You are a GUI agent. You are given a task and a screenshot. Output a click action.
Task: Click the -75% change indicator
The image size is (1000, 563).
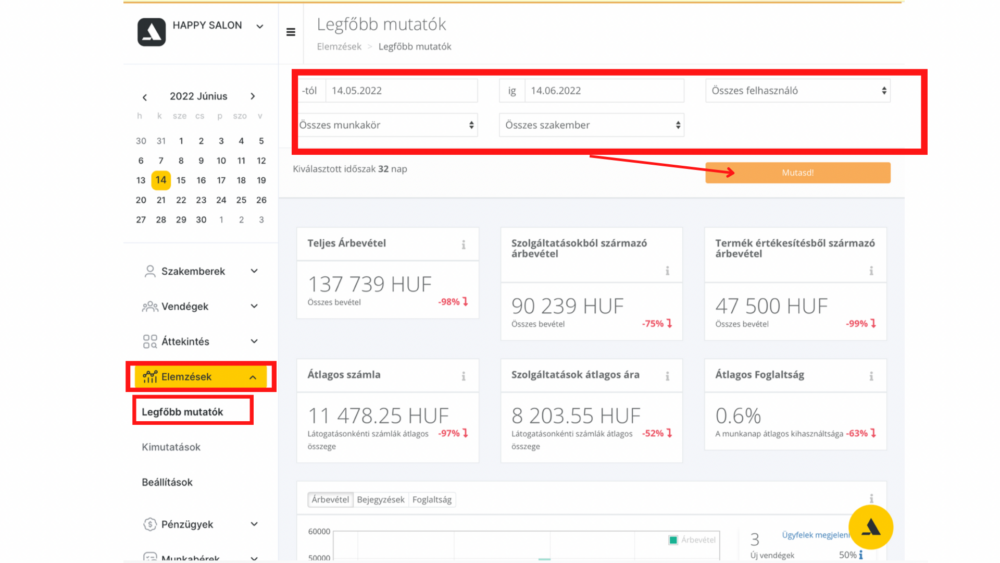pos(657,324)
